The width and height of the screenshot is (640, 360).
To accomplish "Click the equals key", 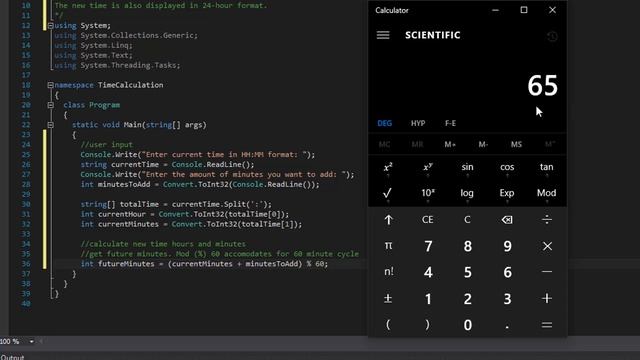I will pos(547,325).
